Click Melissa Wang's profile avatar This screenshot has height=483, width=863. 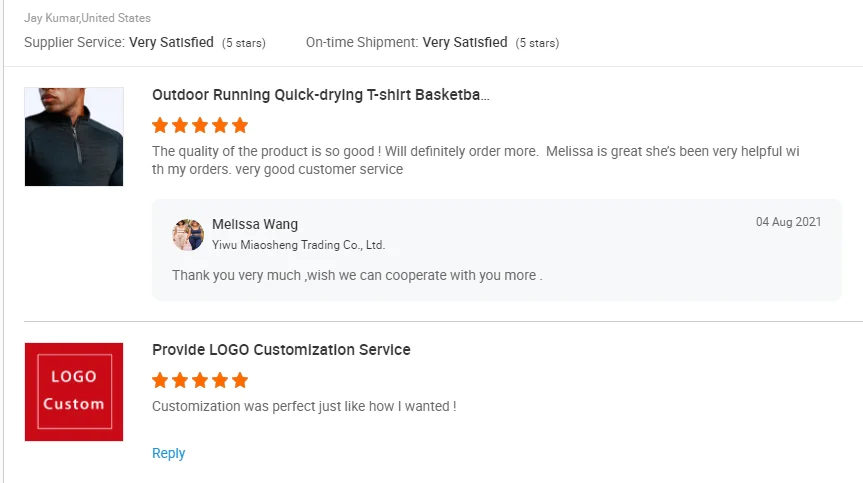coord(188,234)
